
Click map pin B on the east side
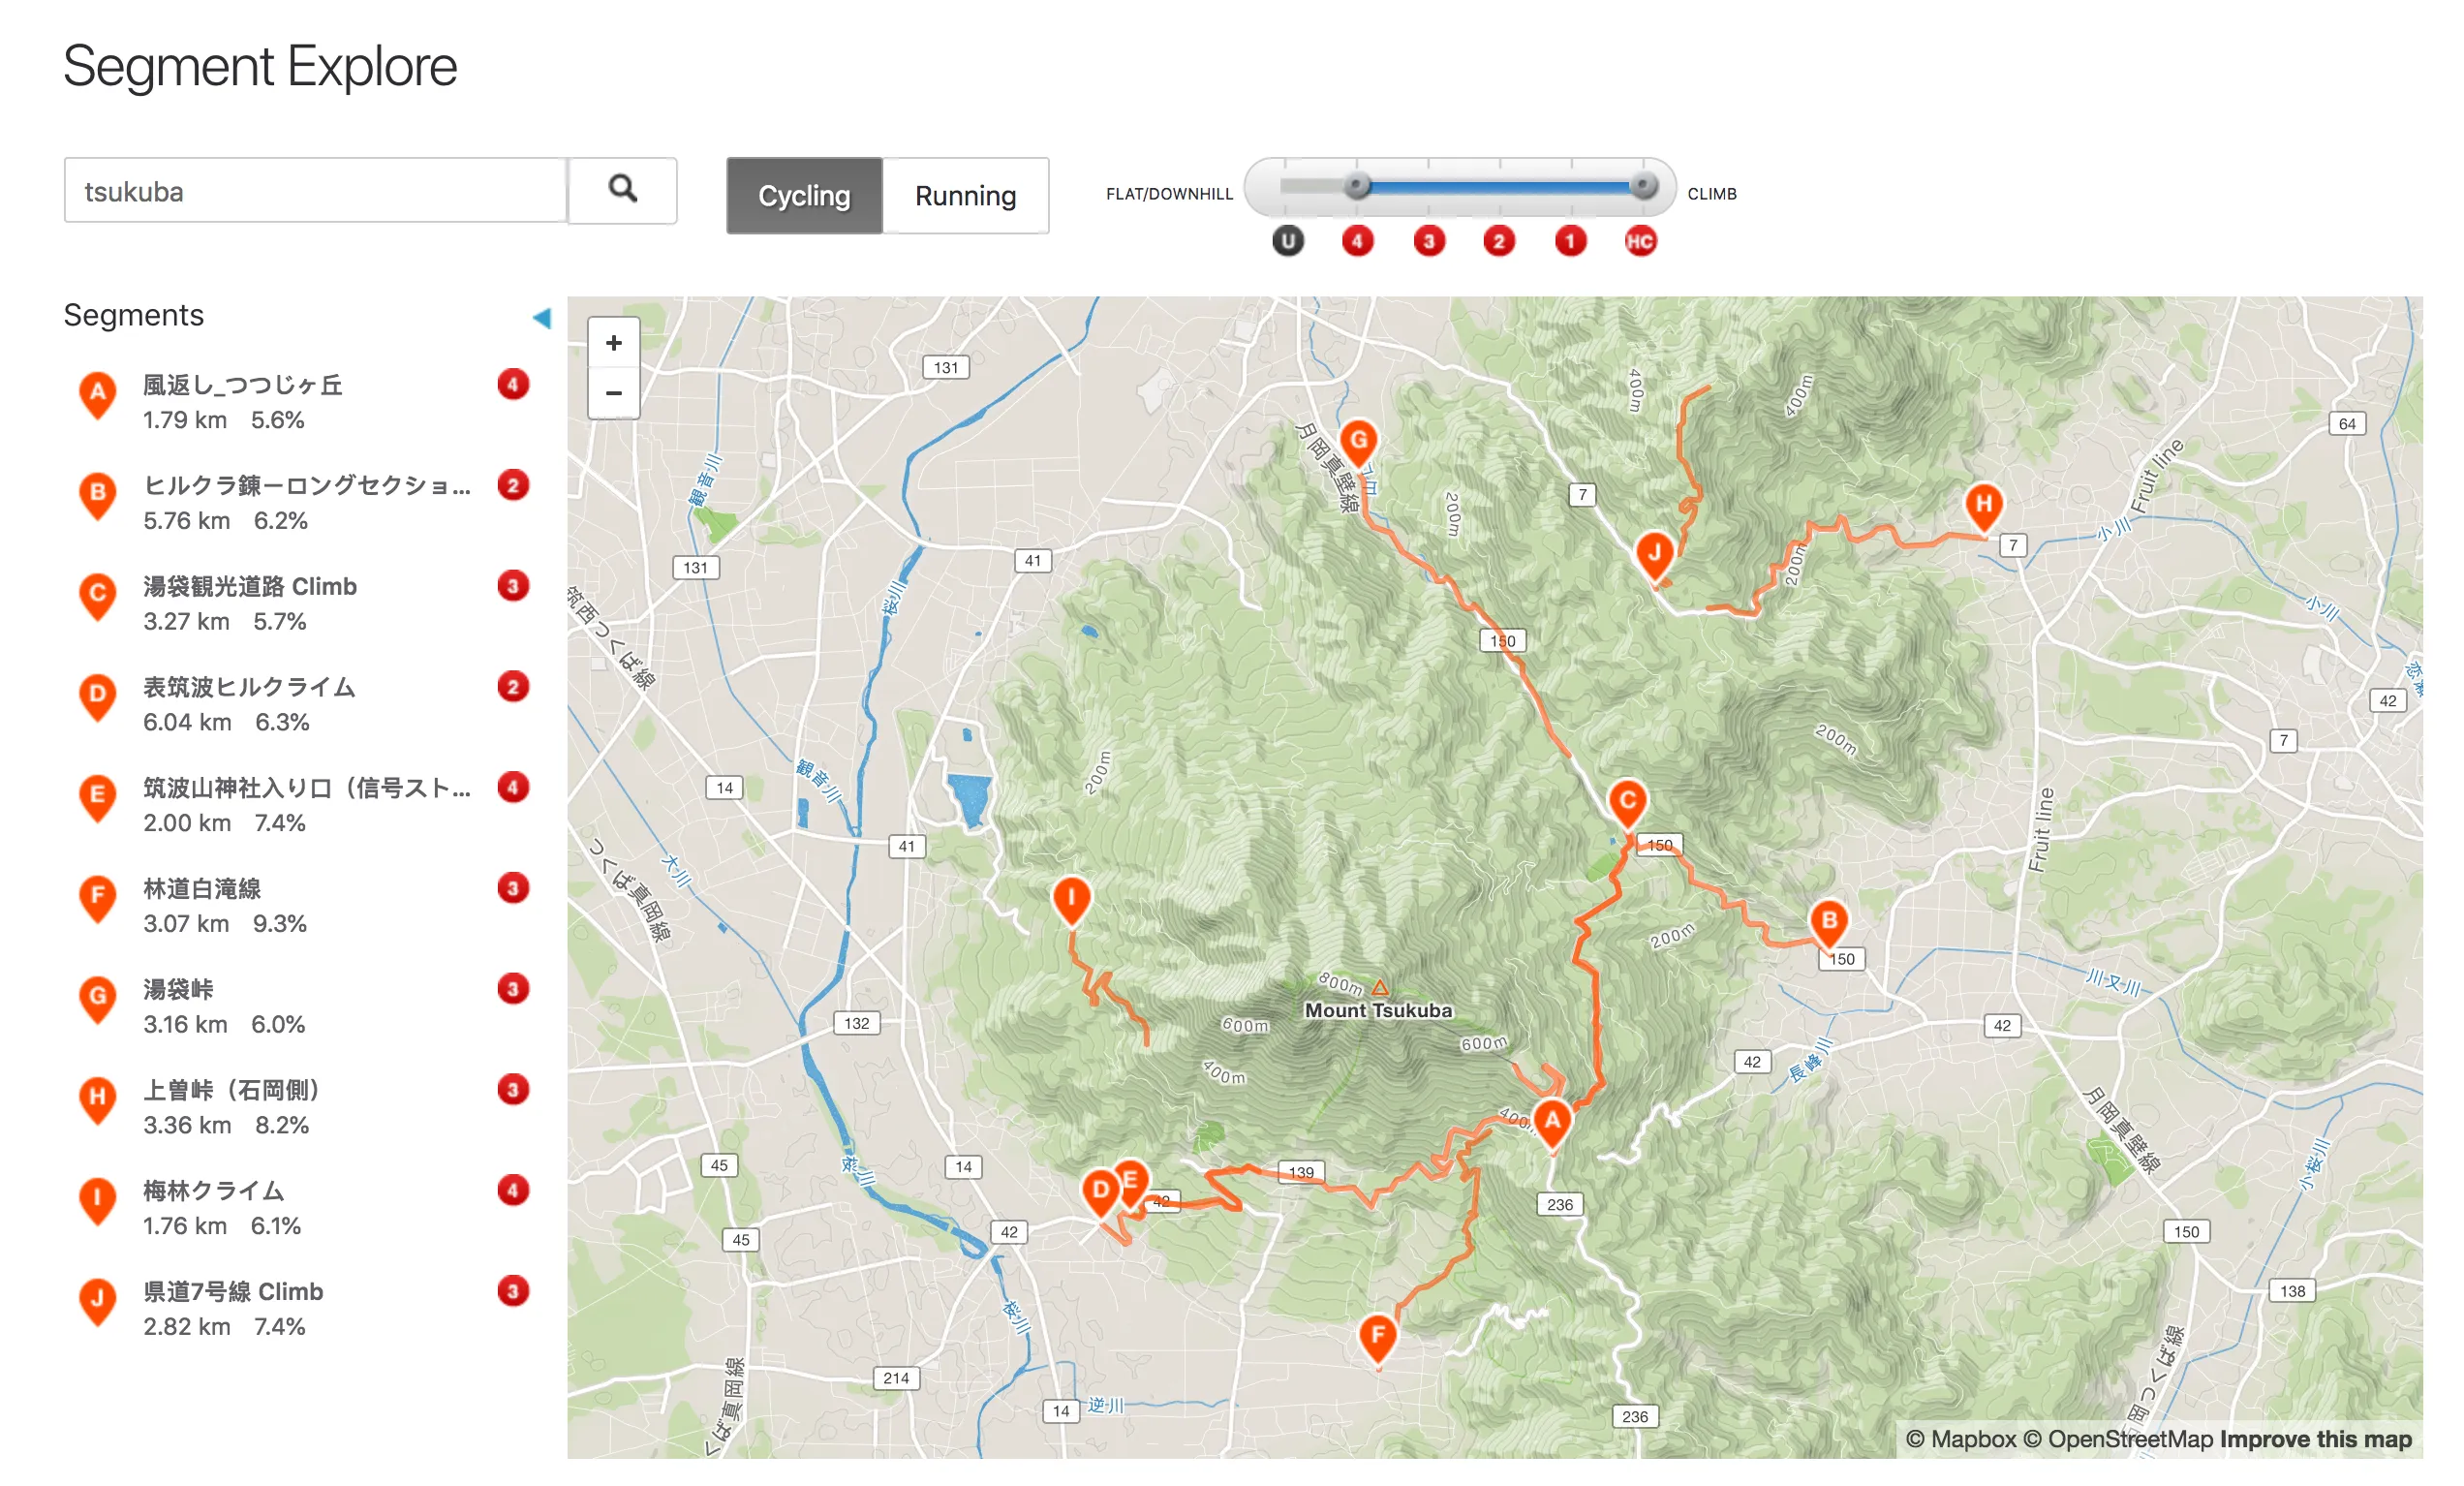(1828, 920)
